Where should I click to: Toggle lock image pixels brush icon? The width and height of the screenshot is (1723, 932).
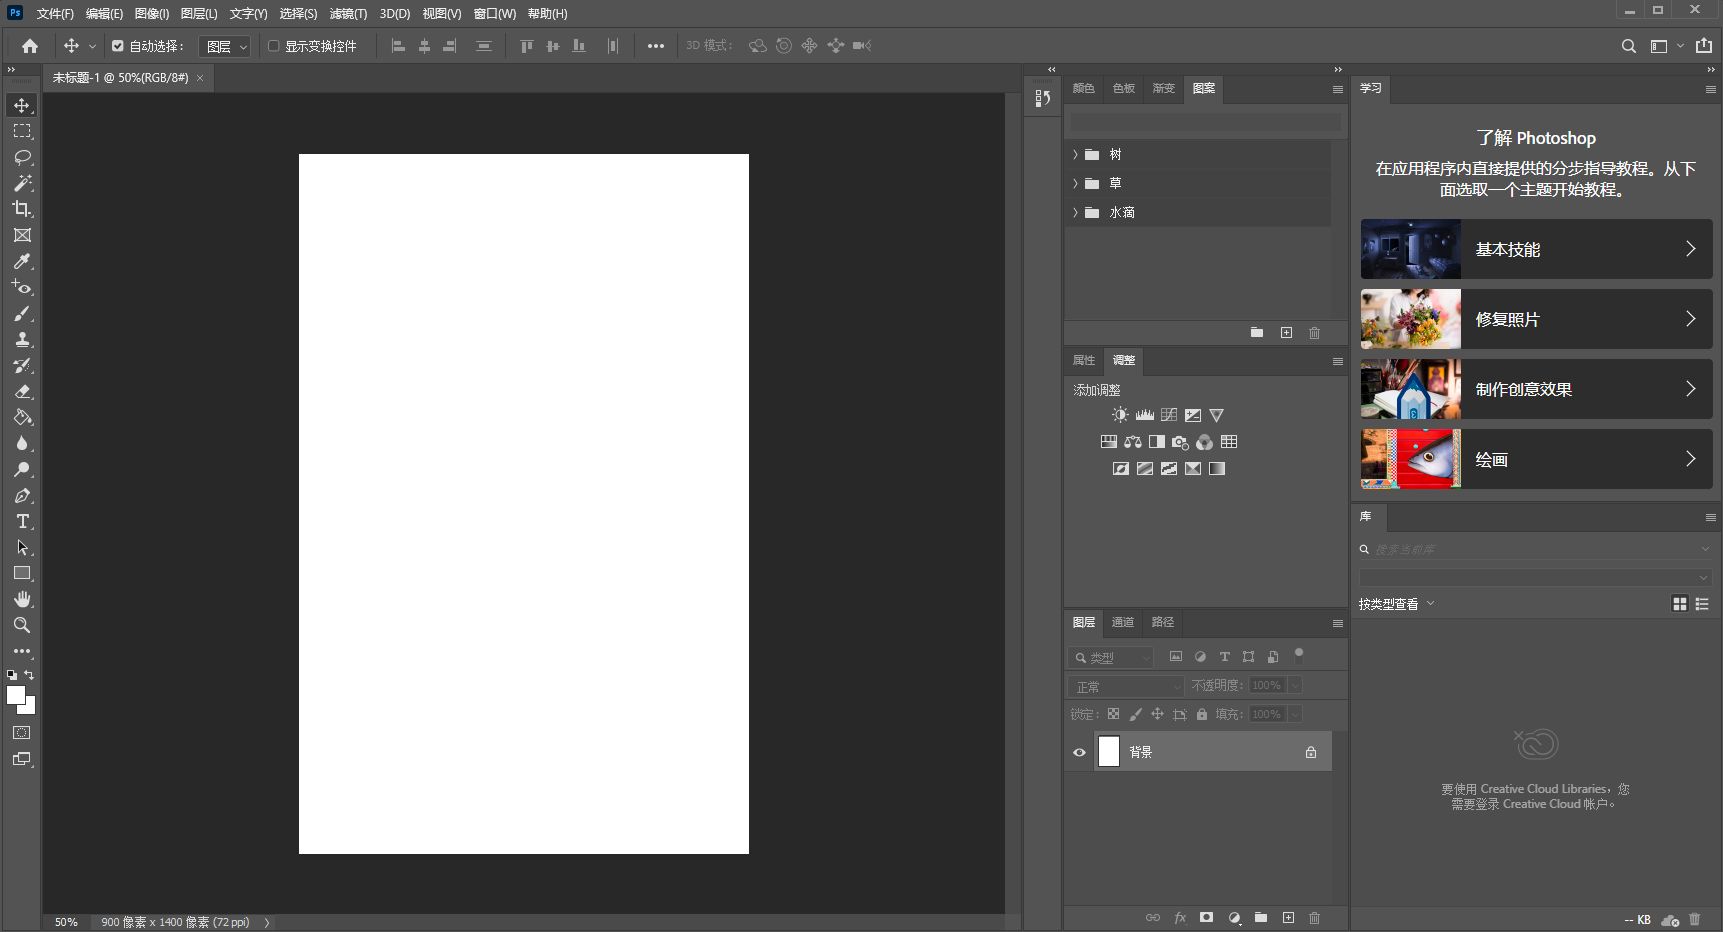click(1135, 714)
